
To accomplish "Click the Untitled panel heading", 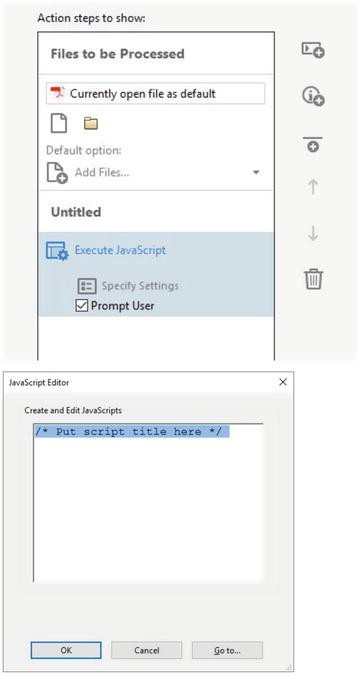I will (76, 212).
